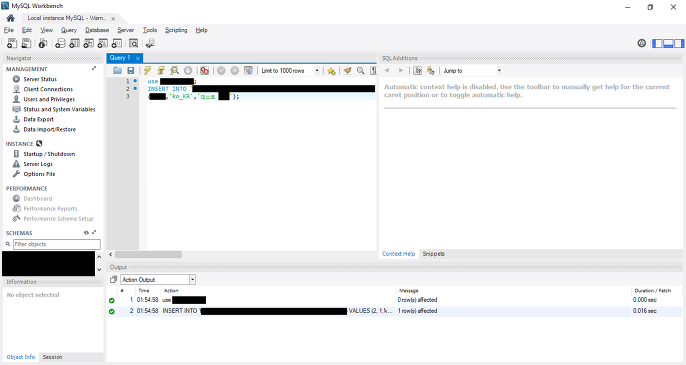Beautify the SQL script with broom icon

click(347, 70)
